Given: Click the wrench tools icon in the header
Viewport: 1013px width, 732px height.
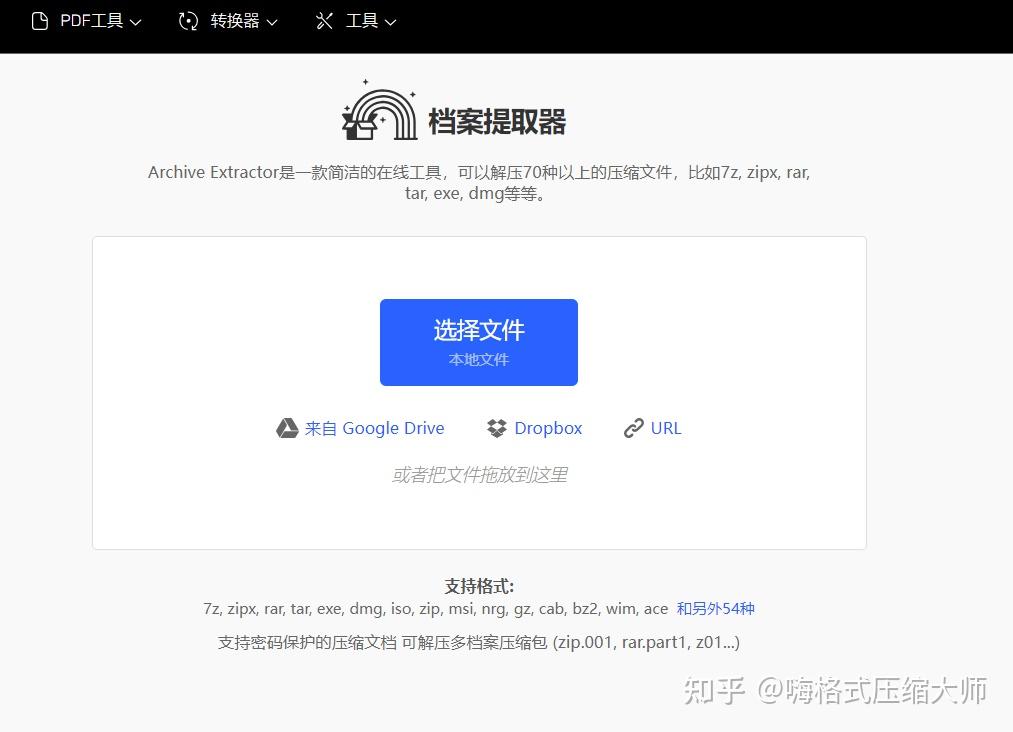Looking at the screenshot, I should tap(322, 20).
